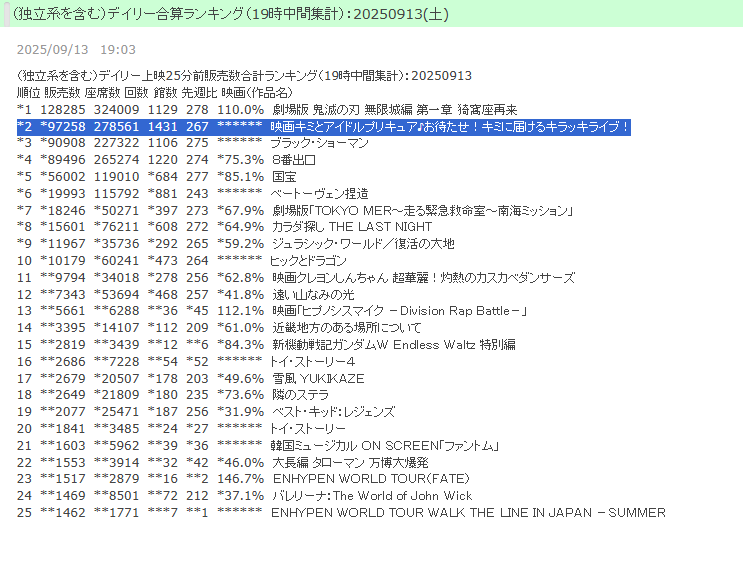Click the title ベスト・キッド：レジェンズ
This screenshot has width=743, height=581.
click(333, 412)
